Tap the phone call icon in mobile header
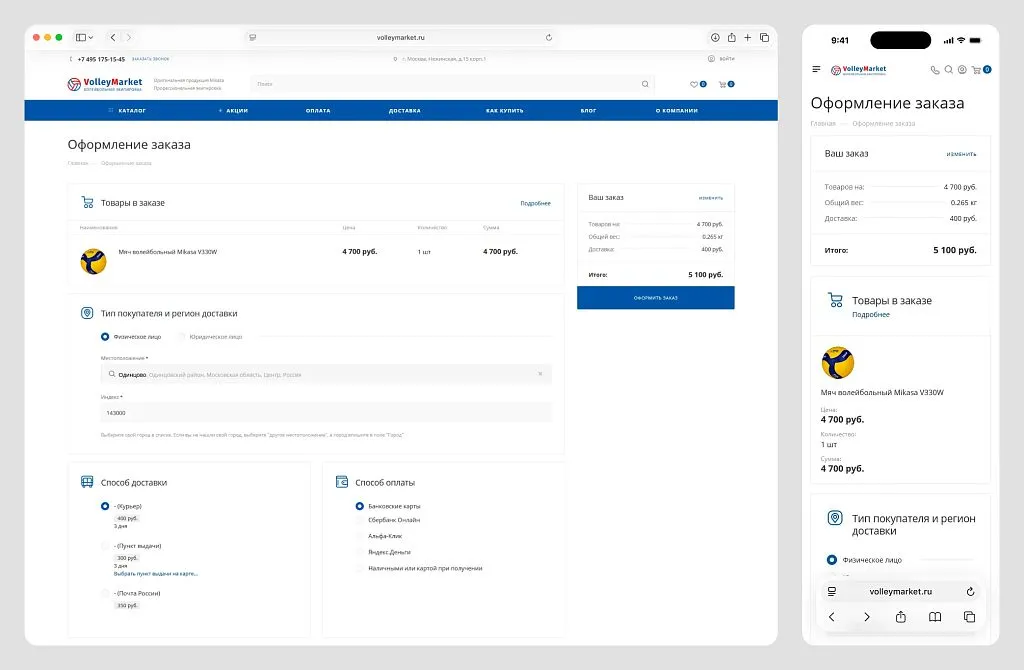This screenshot has width=1024, height=670. point(935,70)
